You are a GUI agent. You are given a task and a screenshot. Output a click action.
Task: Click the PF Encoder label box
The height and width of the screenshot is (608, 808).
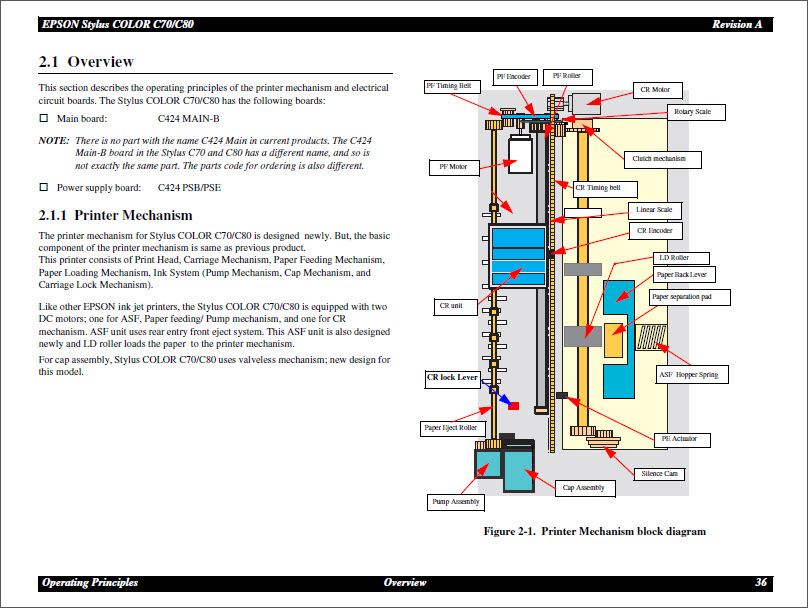coord(513,75)
